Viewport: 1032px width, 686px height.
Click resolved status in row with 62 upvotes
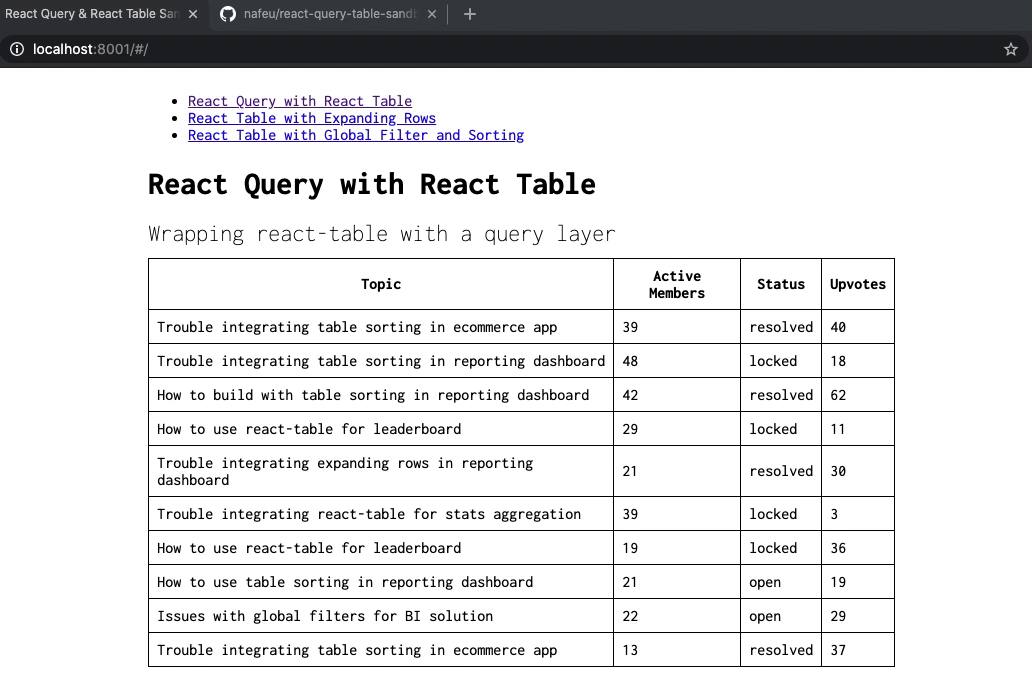pyautogui.click(x=781, y=395)
